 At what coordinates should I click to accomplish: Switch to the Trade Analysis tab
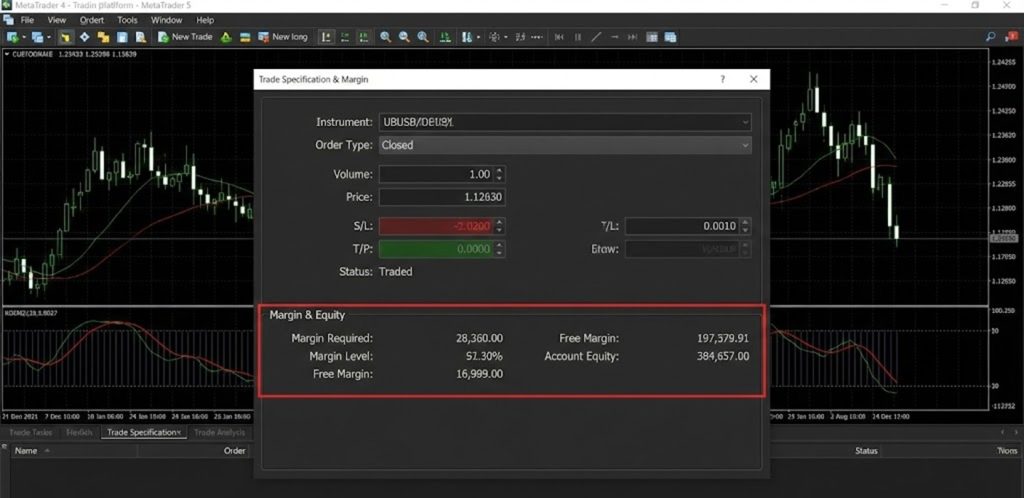(x=219, y=432)
